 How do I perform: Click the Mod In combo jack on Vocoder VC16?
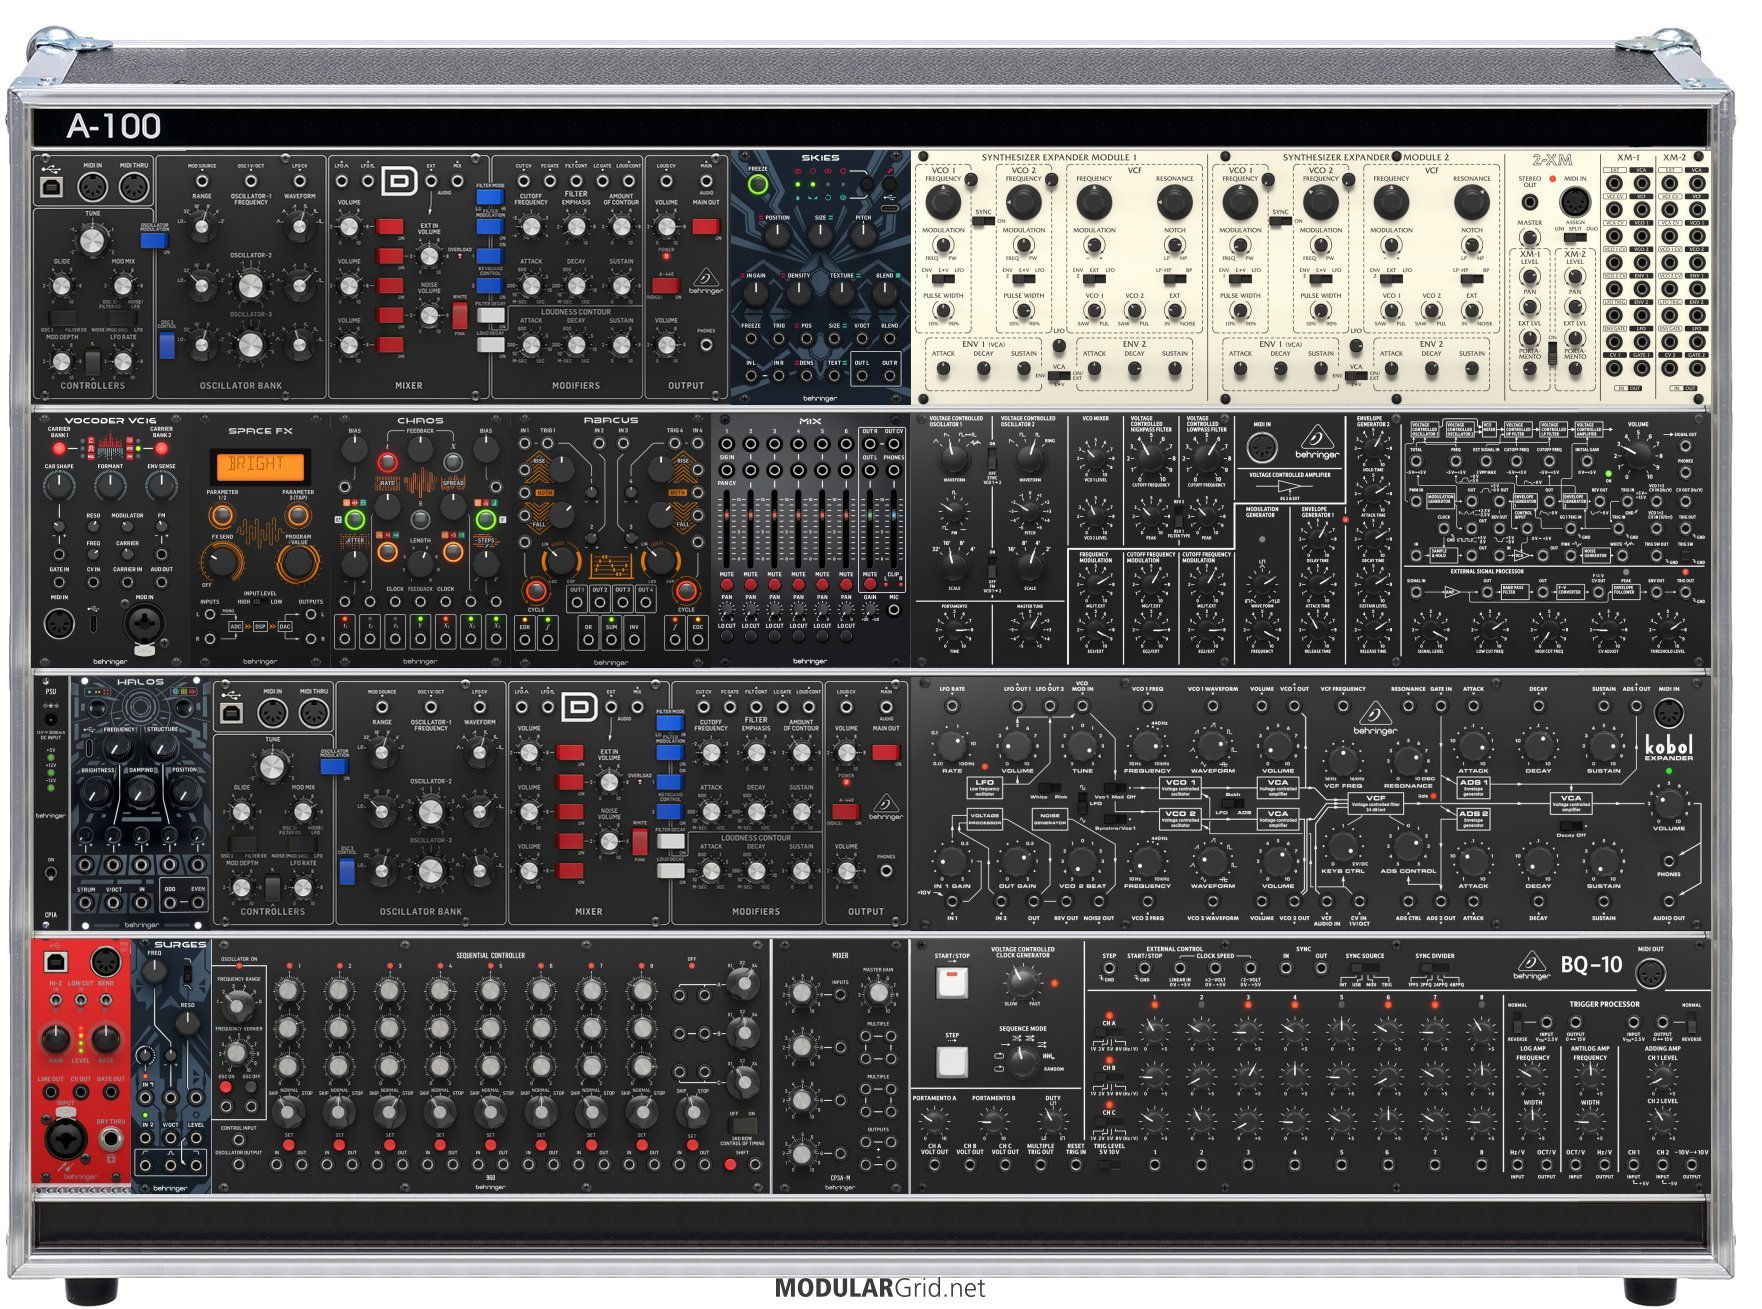[x=144, y=625]
